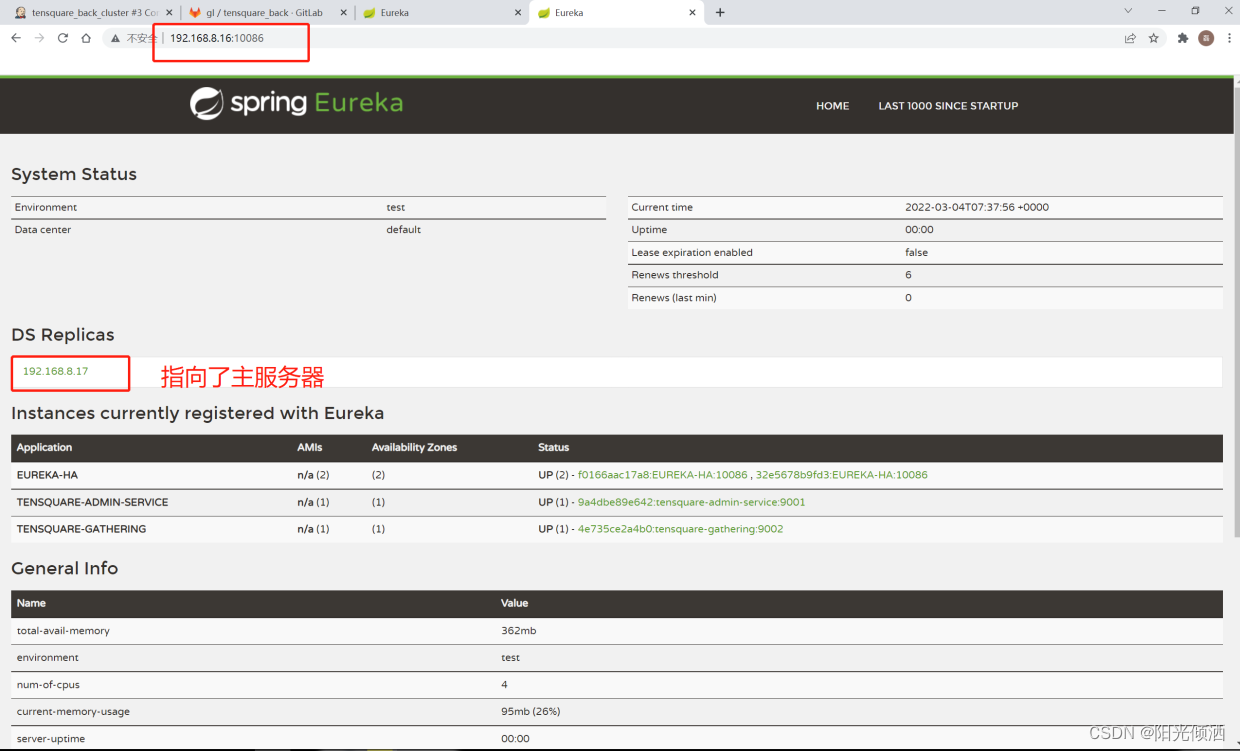This screenshot has width=1240, height=751.
Task: Bookmark this page with the star
Action: coord(1154,38)
